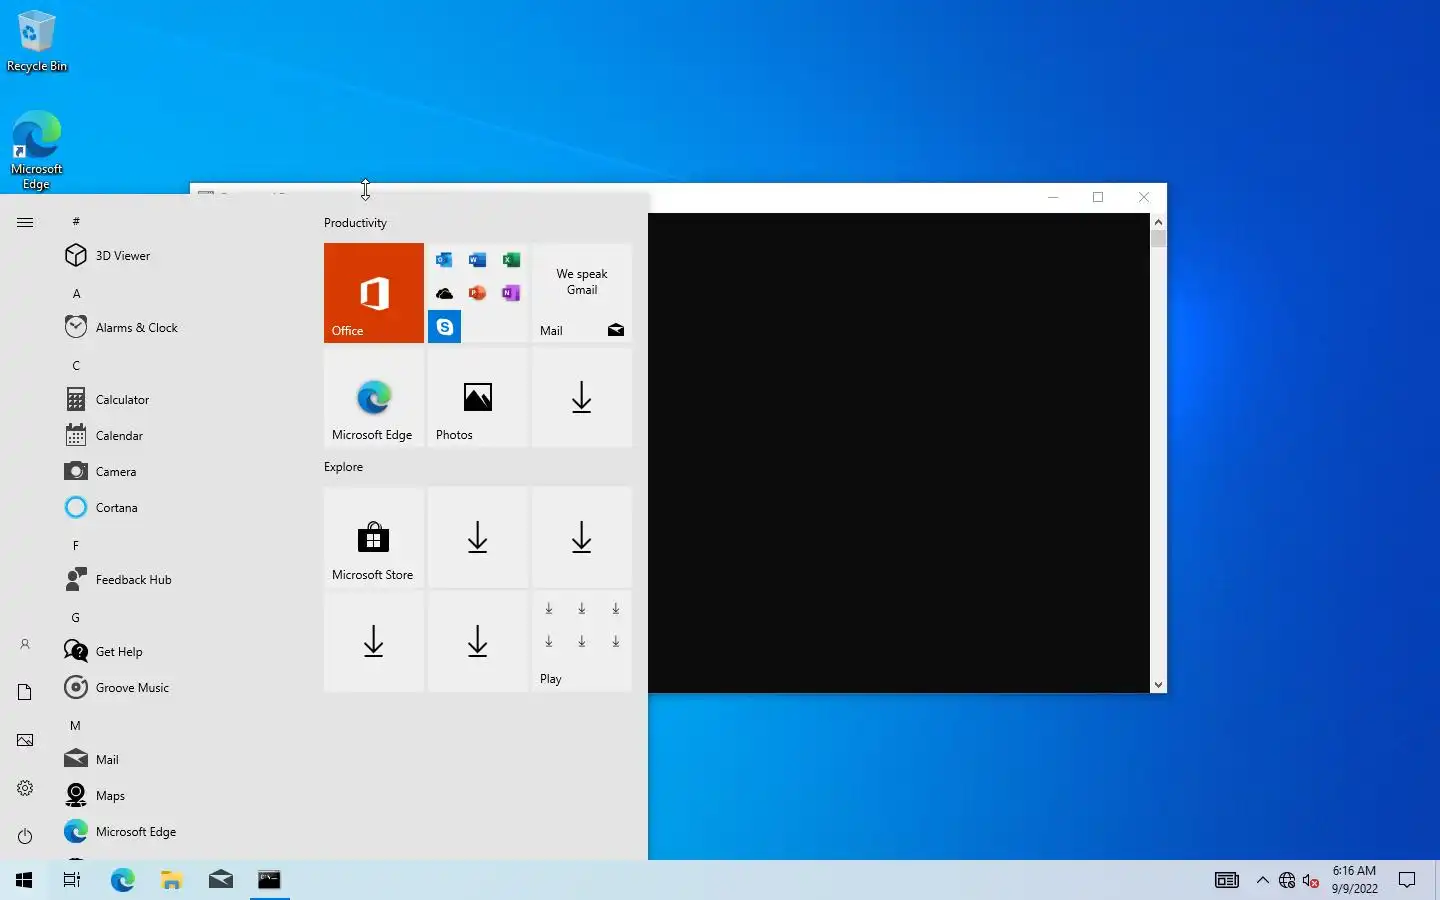Open the notification center
Image resolution: width=1440 pixels, height=900 pixels.
(x=1407, y=880)
